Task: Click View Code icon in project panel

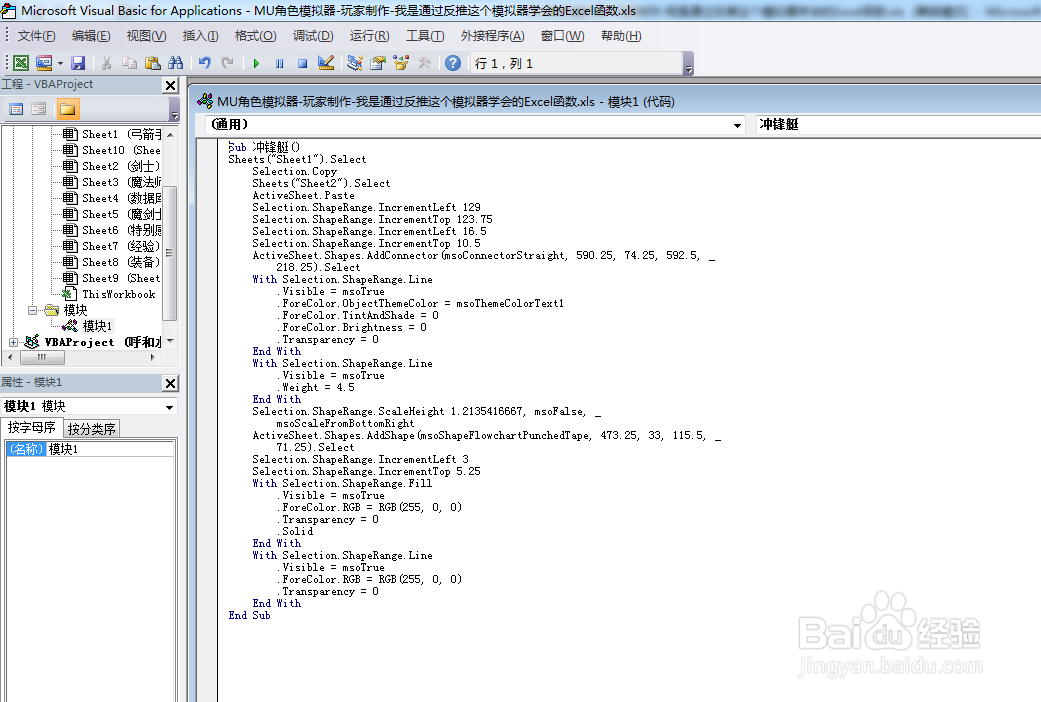Action: tap(17, 109)
